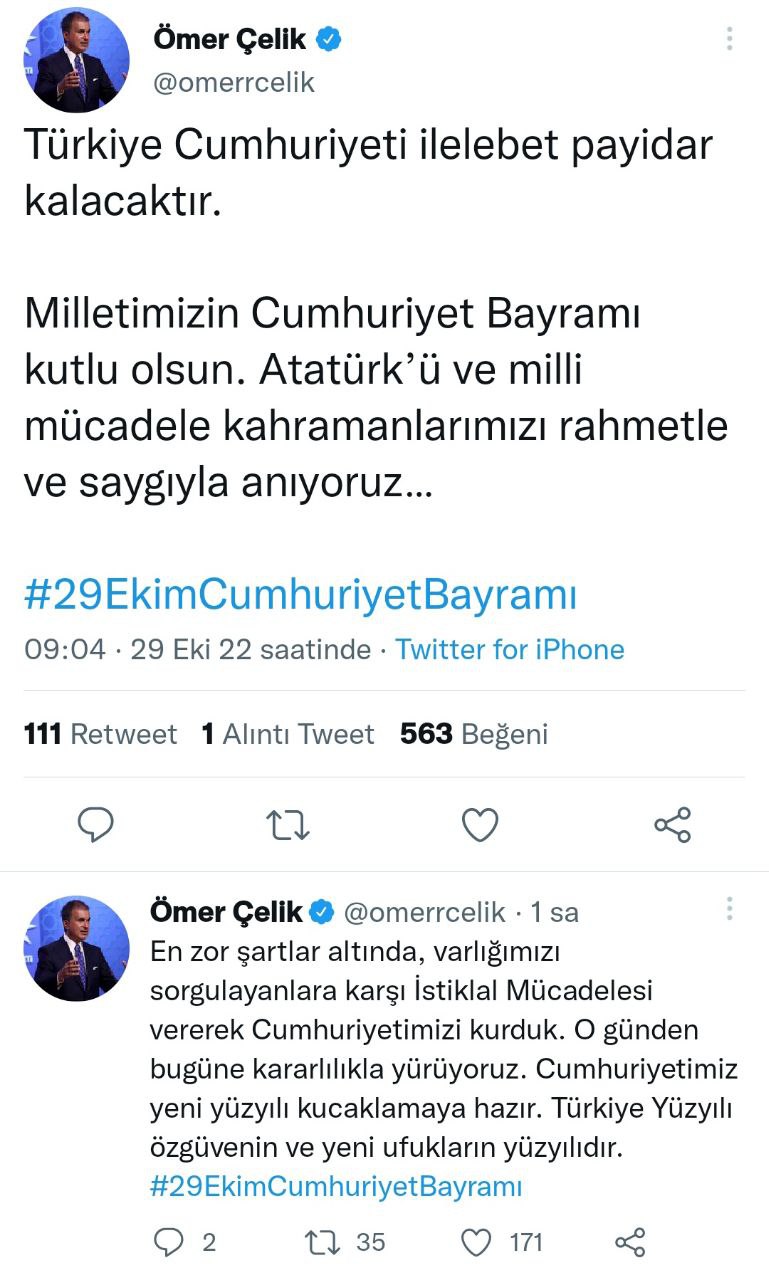Open the @omerrcelik handle at top

[234, 83]
